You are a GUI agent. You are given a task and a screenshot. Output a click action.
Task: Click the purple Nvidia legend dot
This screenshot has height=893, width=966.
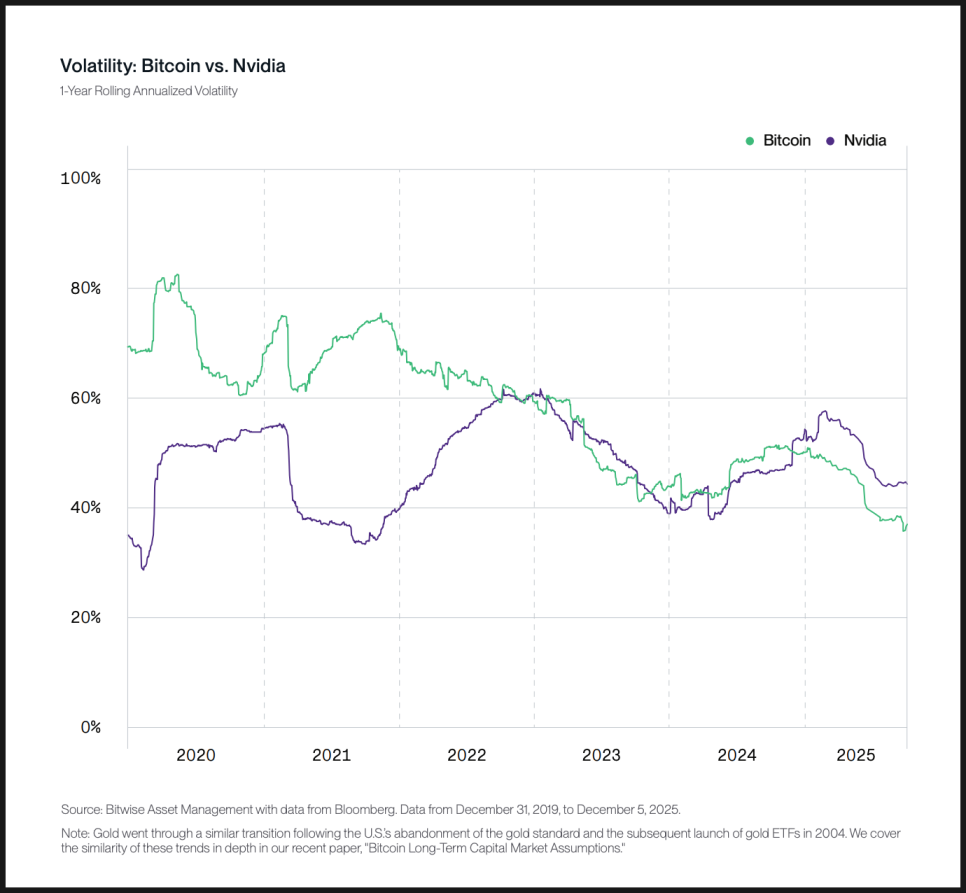831,142
